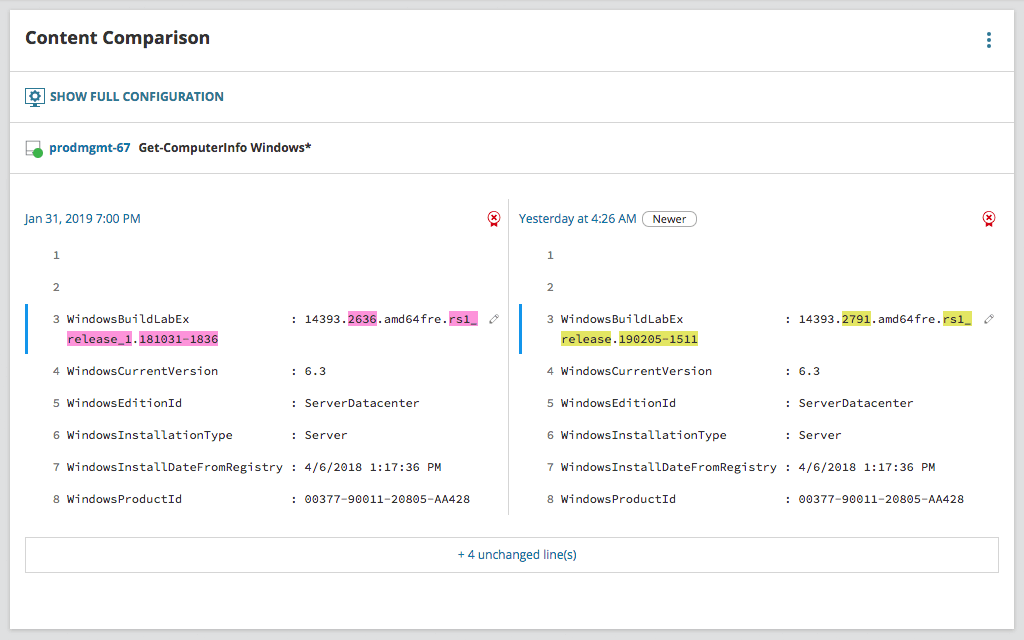Click the Content Comparison header title

pyautogui.click(x=120, y=38)
